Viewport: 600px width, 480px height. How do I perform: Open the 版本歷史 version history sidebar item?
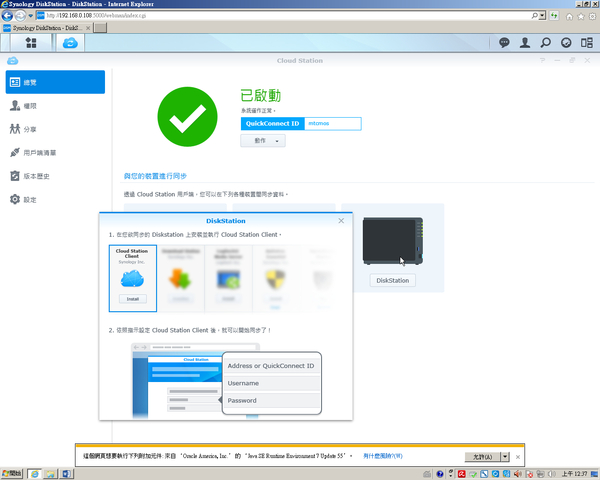tap(55, 176)
